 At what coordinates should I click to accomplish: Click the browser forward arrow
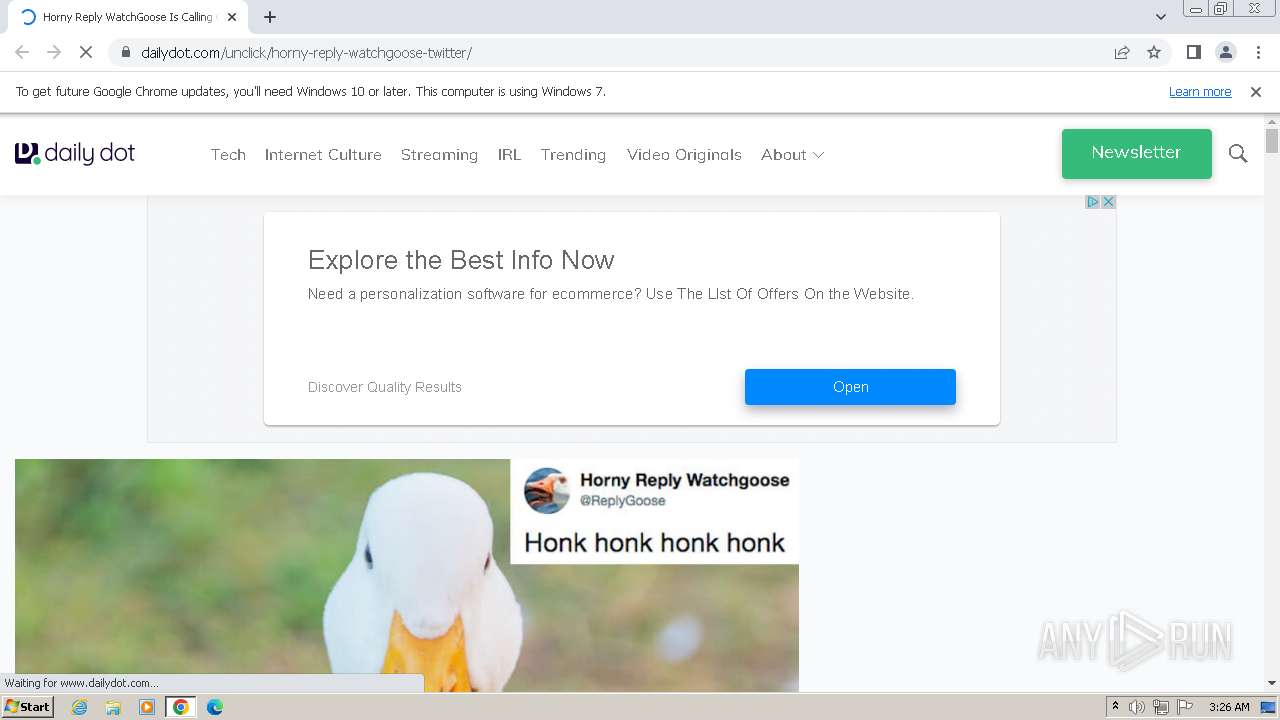point(54,52)
